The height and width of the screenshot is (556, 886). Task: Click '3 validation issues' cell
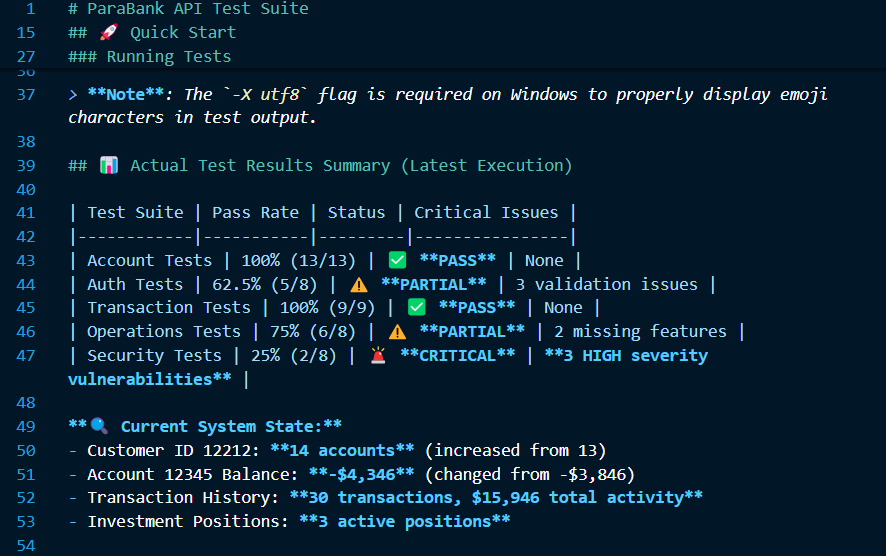pyautogui.click(x=606, y=284)
